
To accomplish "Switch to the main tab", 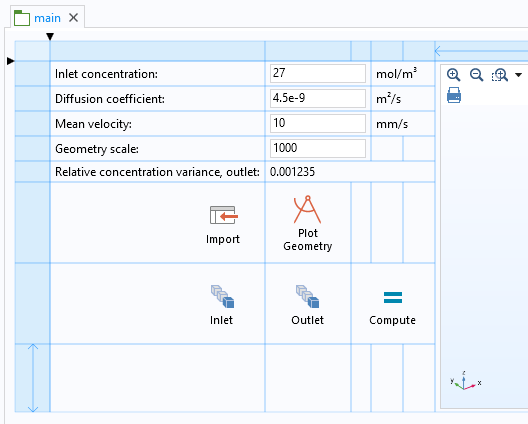I will (x=47, y=18).
